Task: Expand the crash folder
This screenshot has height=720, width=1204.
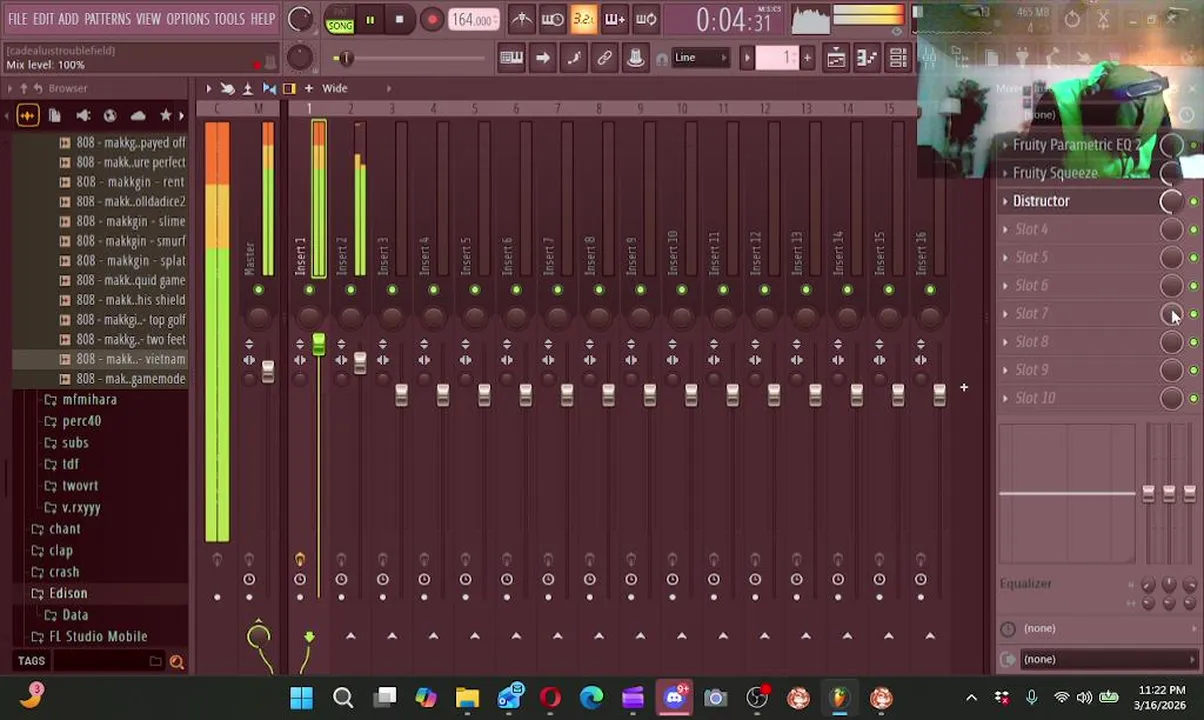Action: click(x=63, y=573)
